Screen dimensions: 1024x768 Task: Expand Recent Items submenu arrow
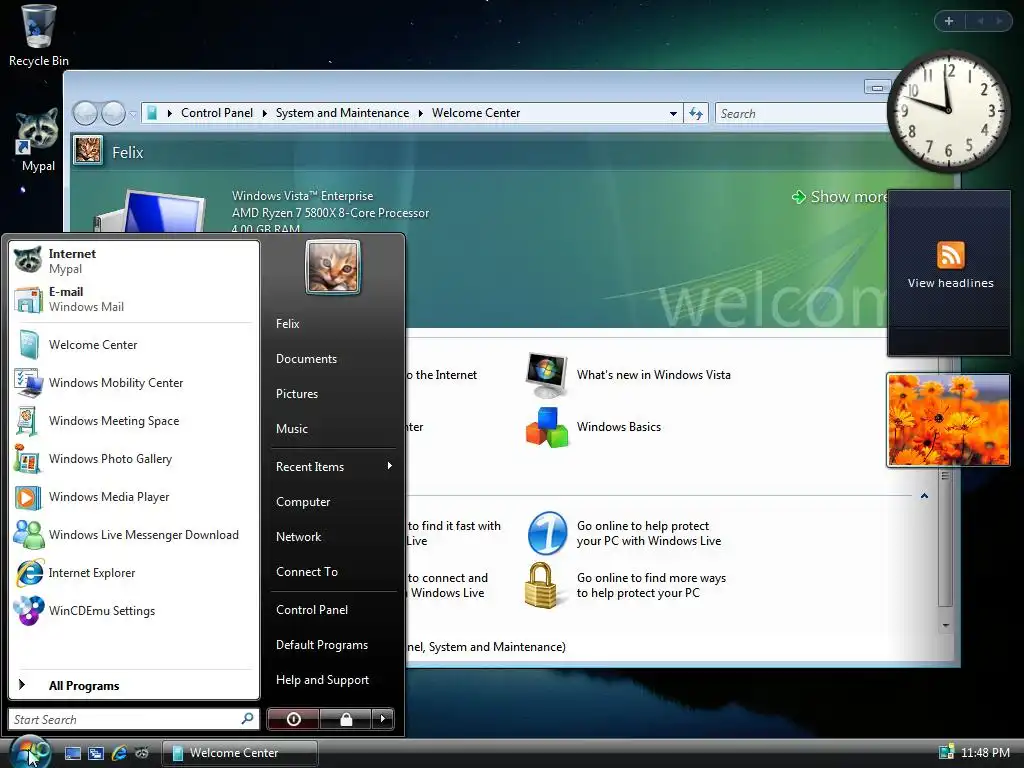click(x=389, y=466)
